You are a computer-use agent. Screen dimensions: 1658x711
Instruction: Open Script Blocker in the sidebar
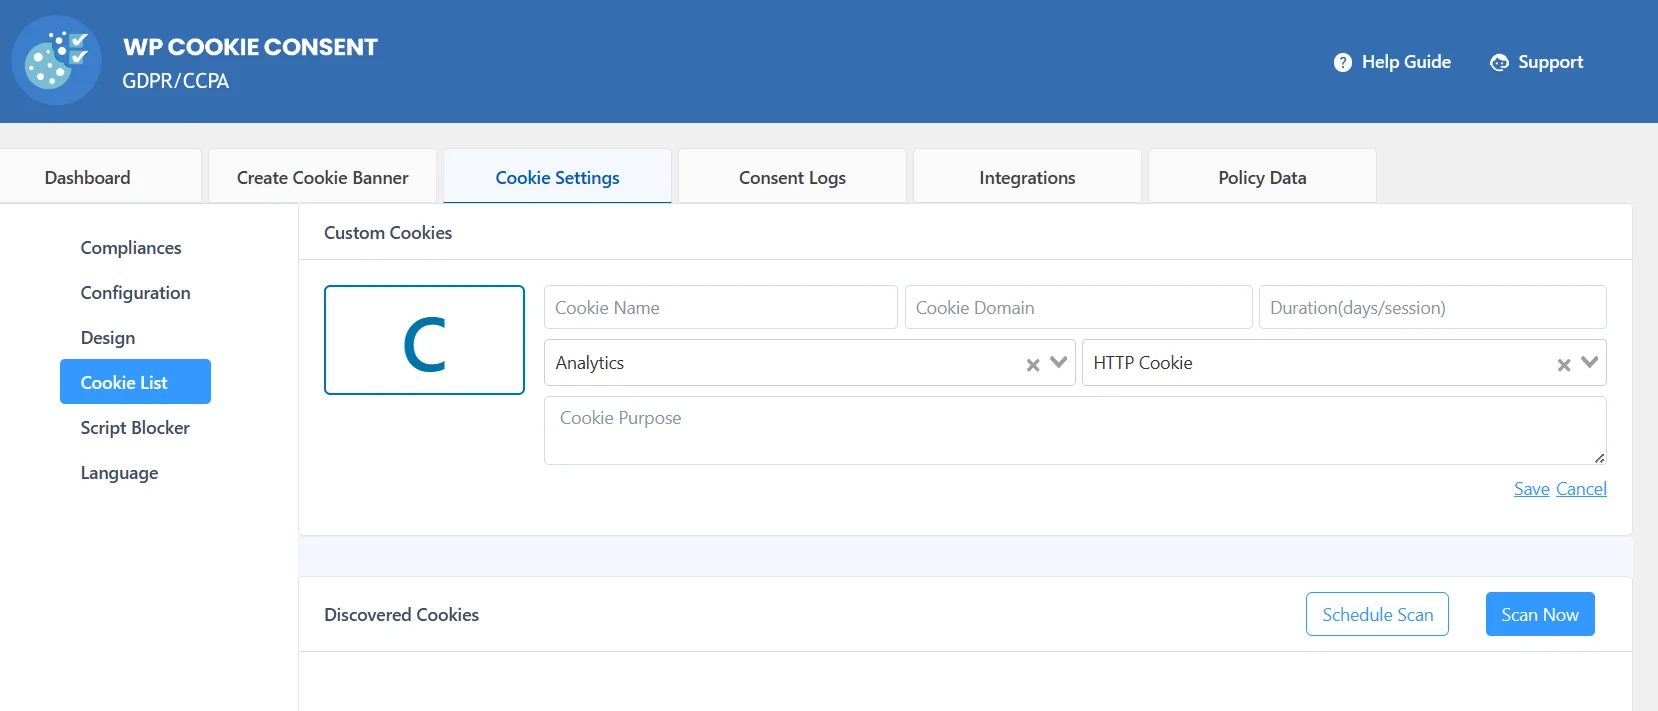135,427
